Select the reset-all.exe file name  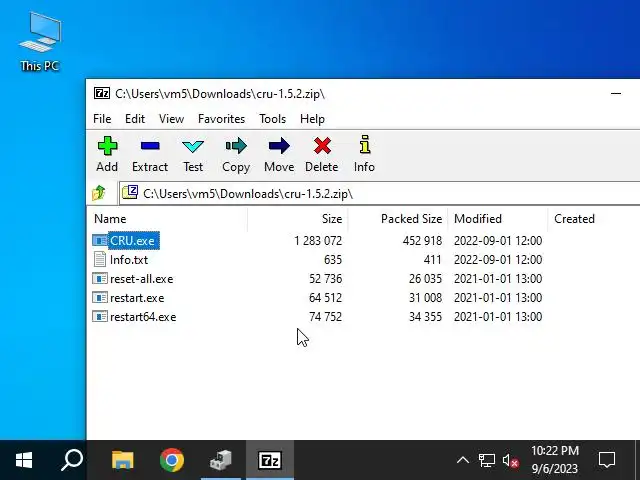click(142, 279)
